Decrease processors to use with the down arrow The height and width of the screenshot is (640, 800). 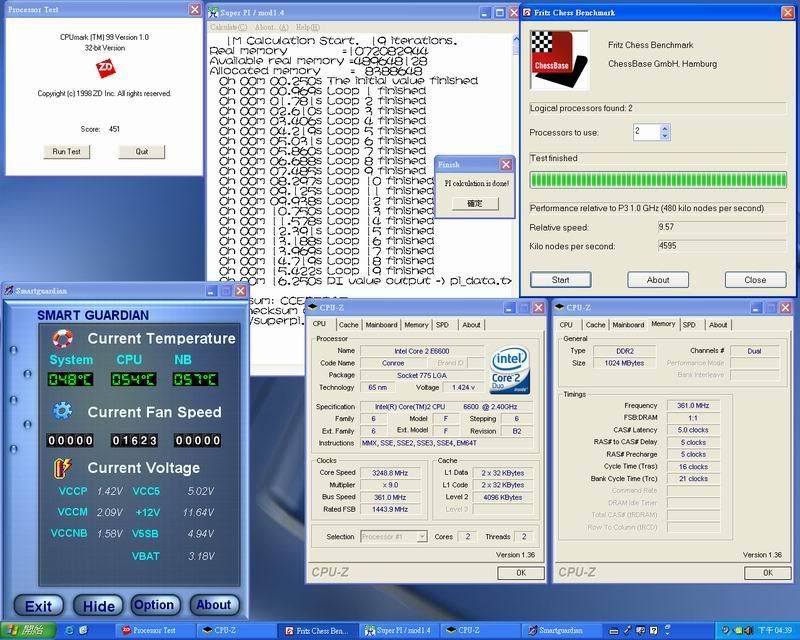pyautogui.click(x=665, y=136)
